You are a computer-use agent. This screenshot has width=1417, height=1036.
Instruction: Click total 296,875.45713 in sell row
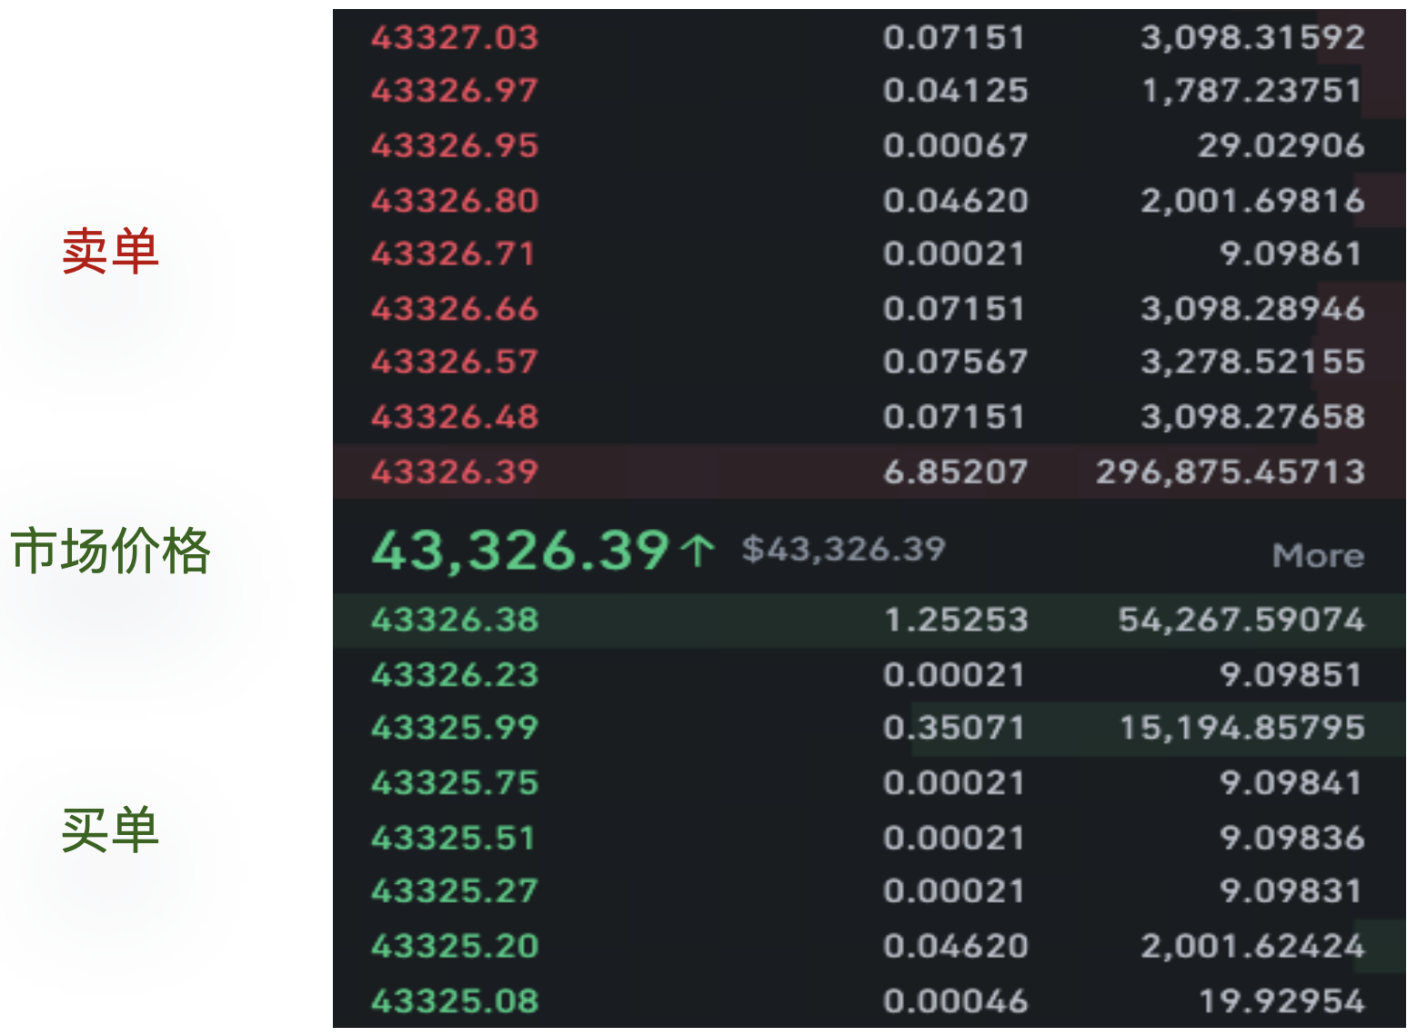pyautogui.click(x=1230, y=471)
